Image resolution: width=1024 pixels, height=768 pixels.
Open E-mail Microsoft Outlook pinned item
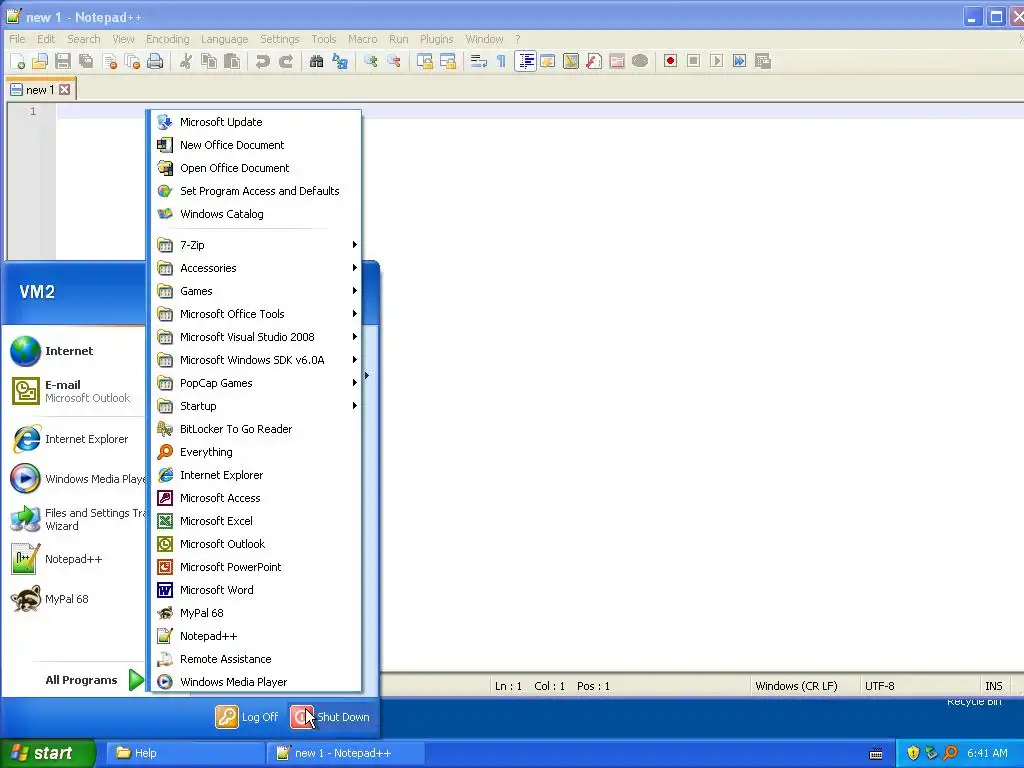[75, 391]
